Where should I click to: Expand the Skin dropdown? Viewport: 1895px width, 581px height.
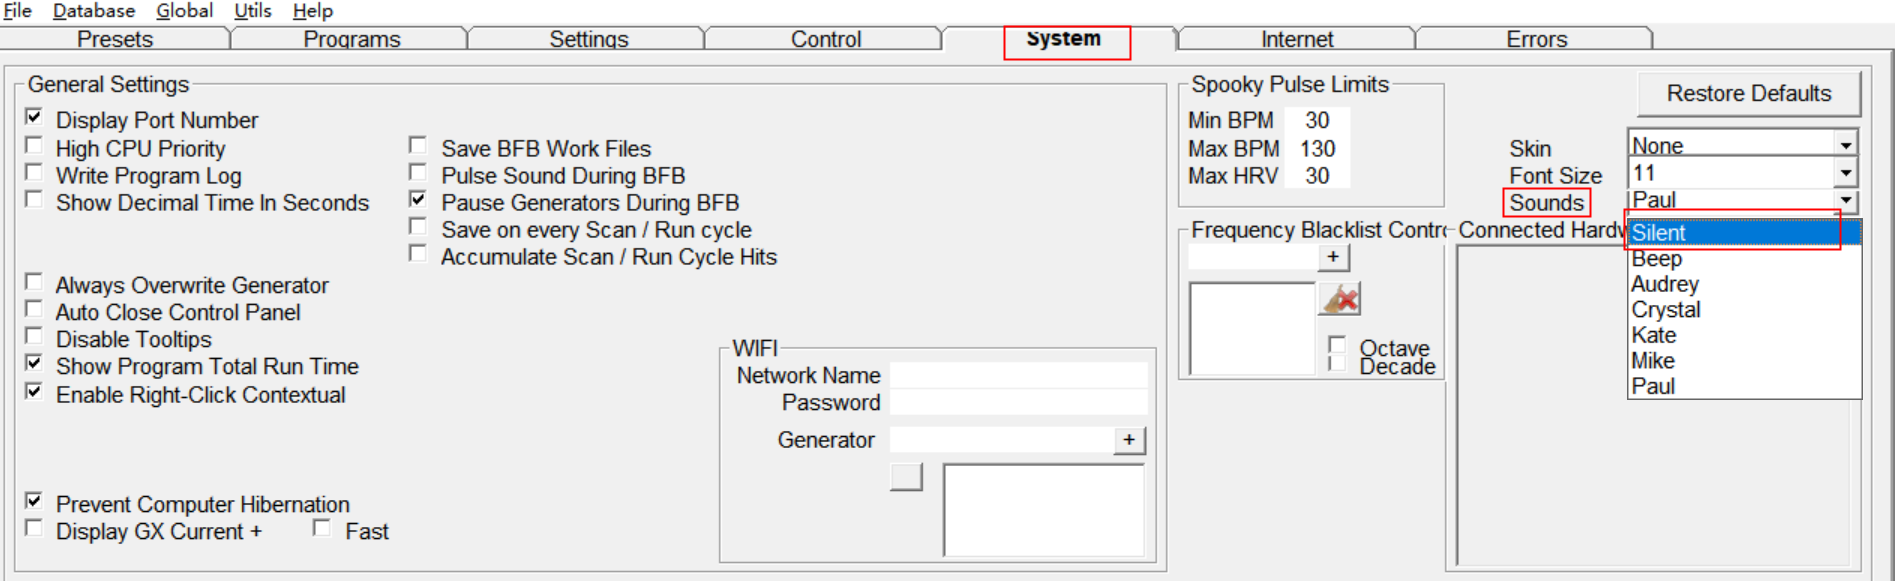(1845, 145)
